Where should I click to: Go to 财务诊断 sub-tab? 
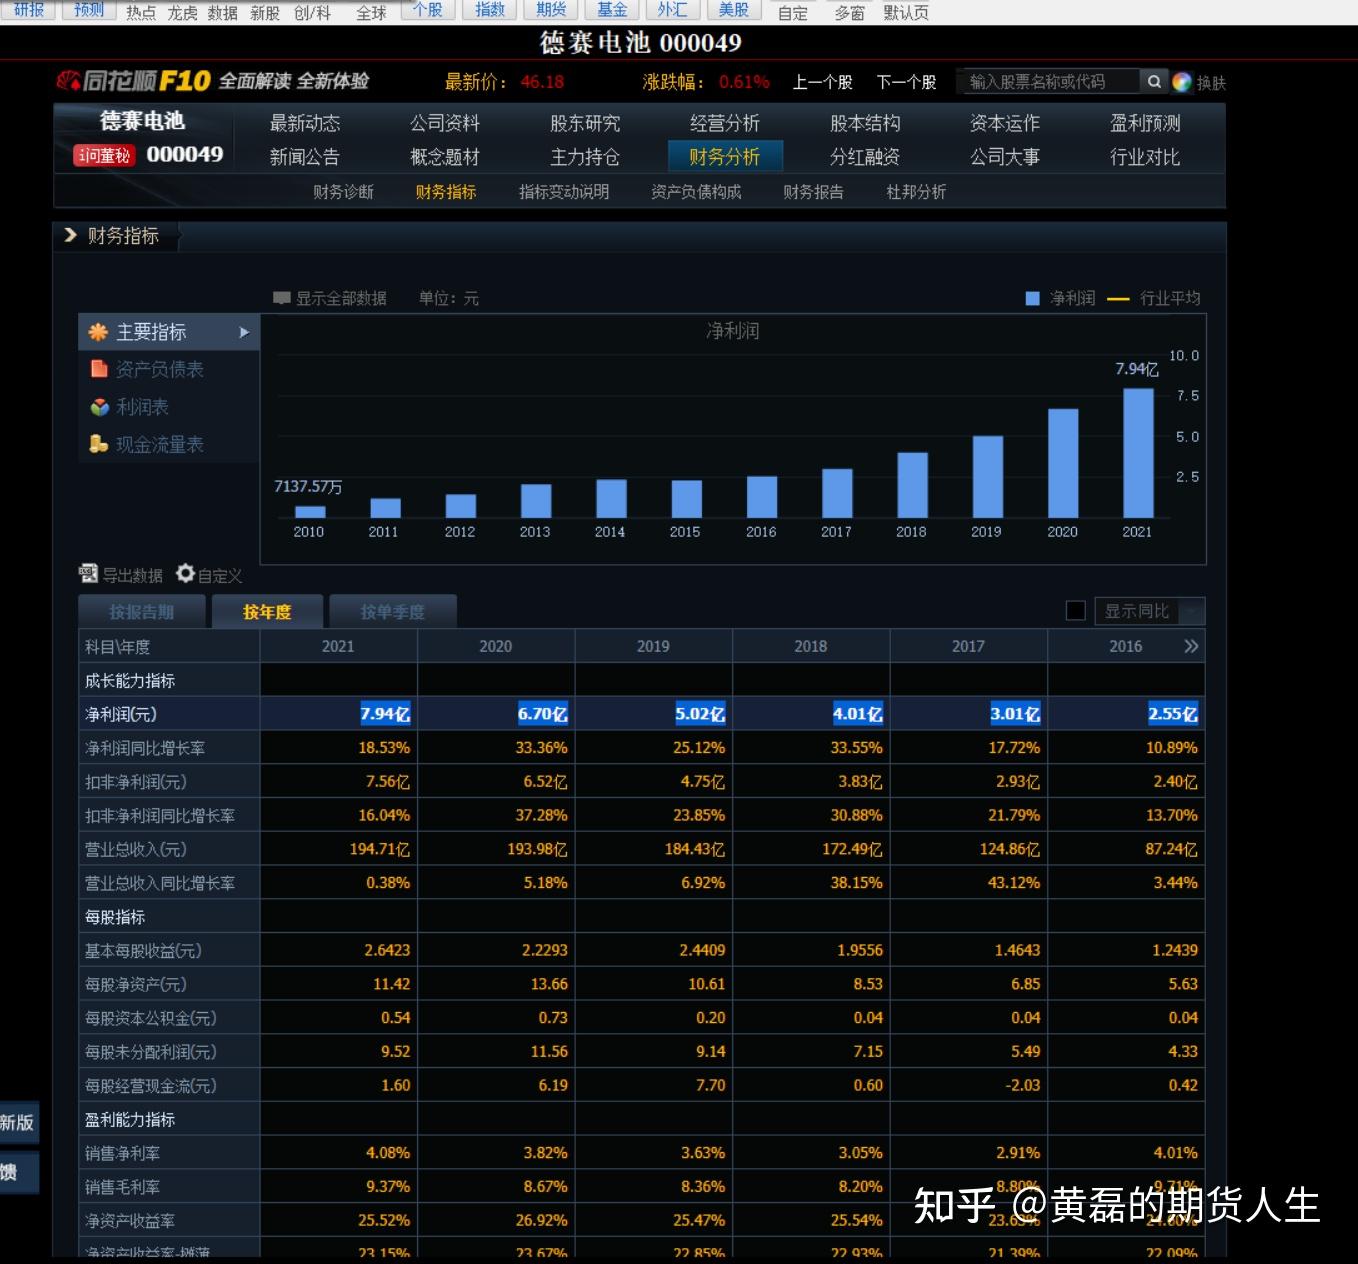[343, 191]
